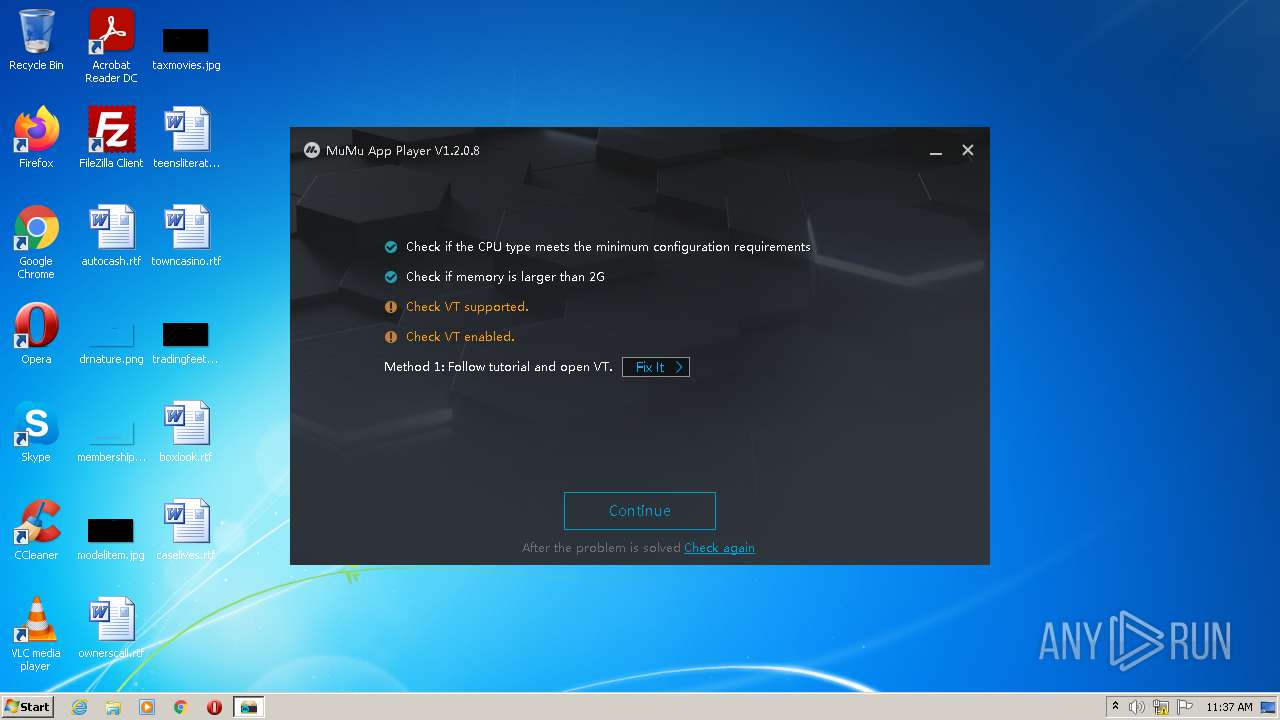Select the teensliterat... document icon

coord(186,138)
